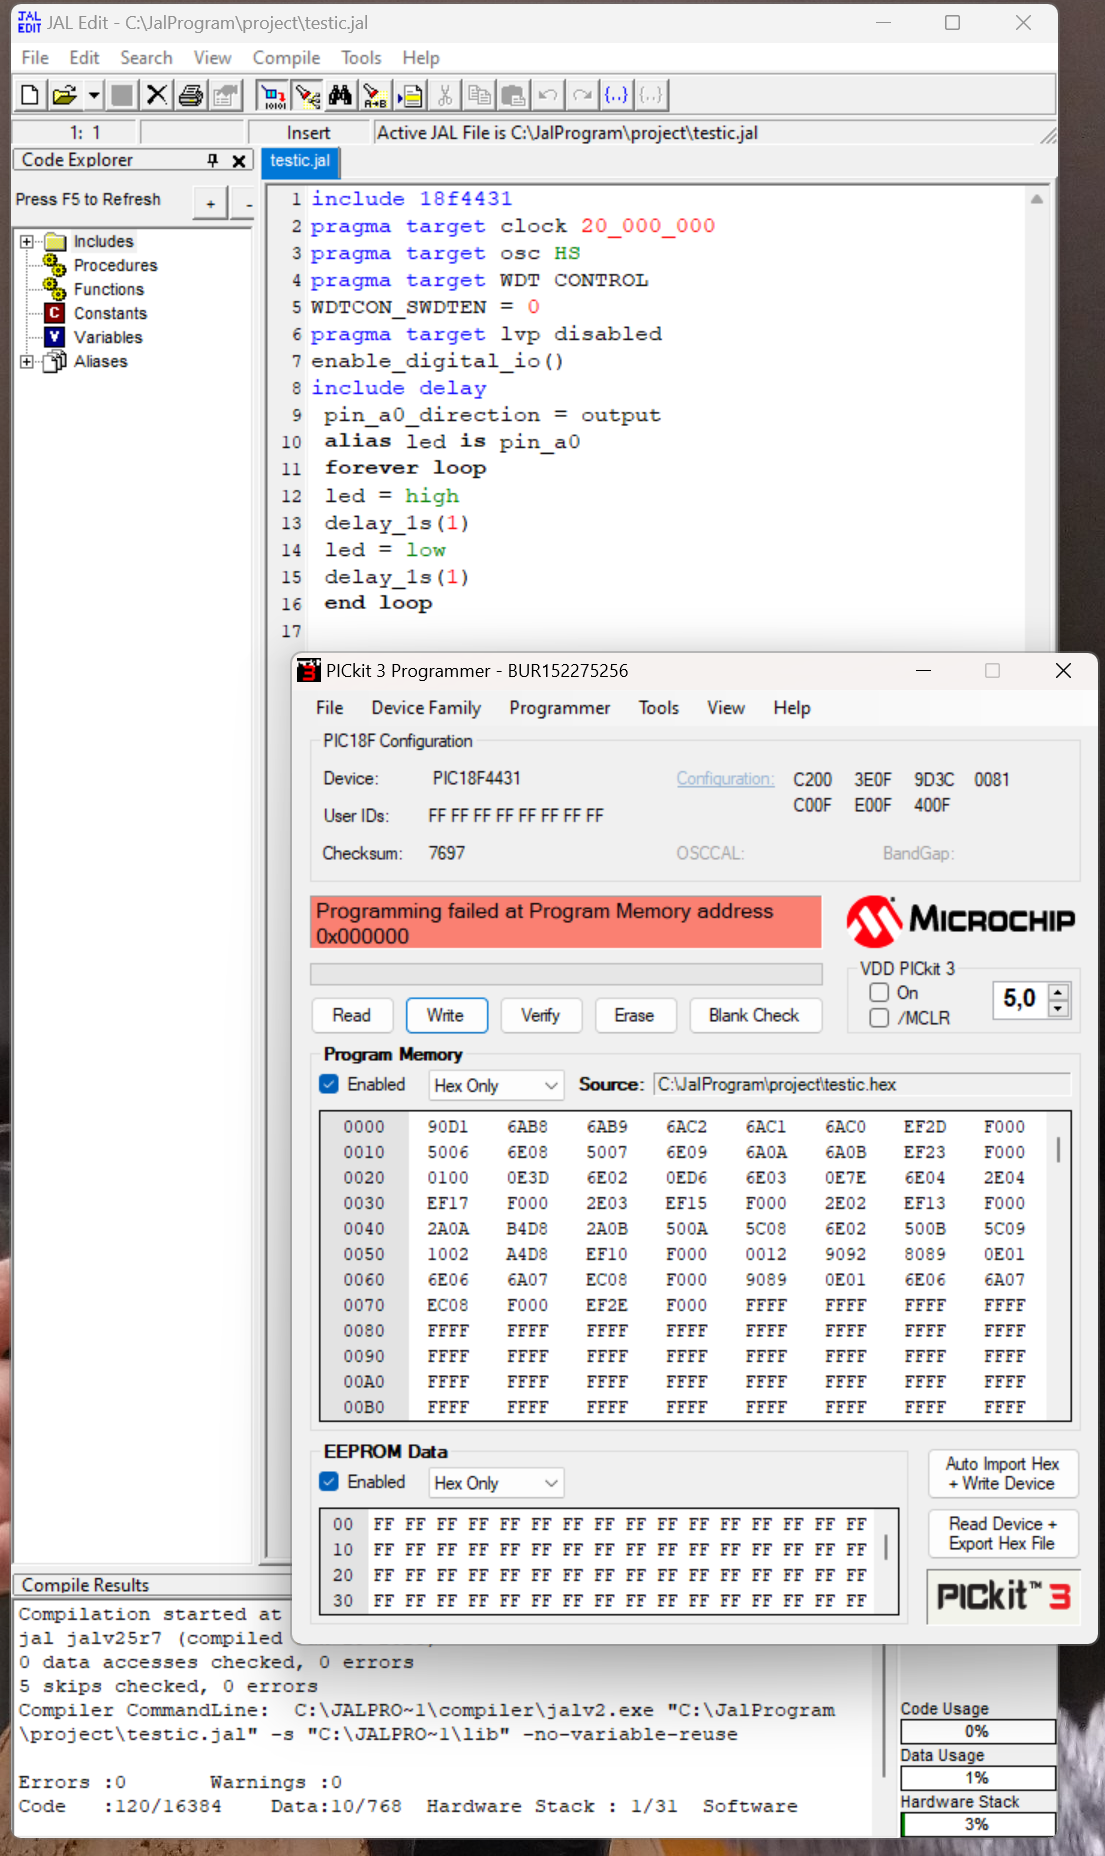Click the Code Explorer pin icon

tap(212, 160)
